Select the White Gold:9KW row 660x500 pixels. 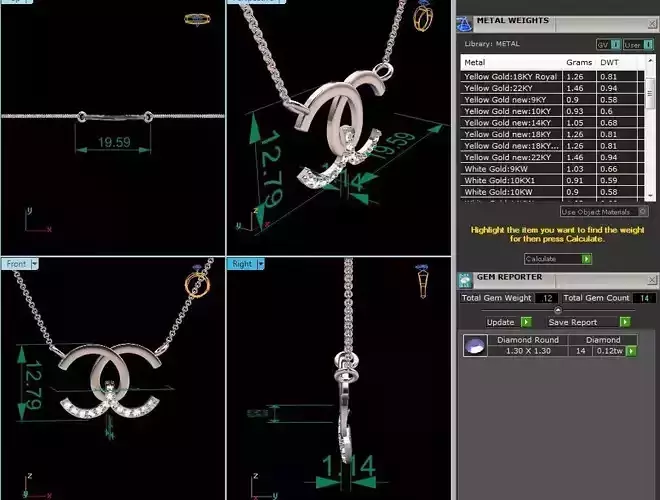click(552, 169)
